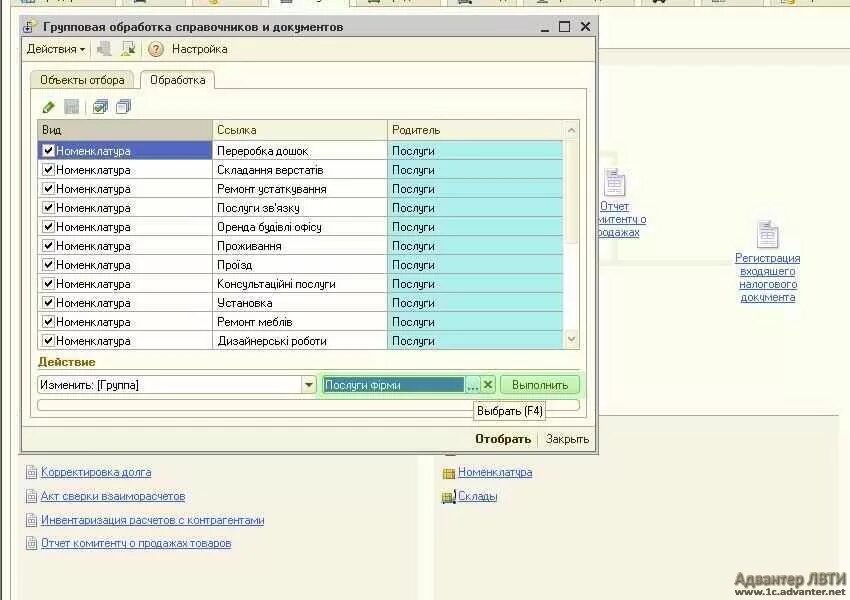Switch to the Обработка tab

click(178, 80)
